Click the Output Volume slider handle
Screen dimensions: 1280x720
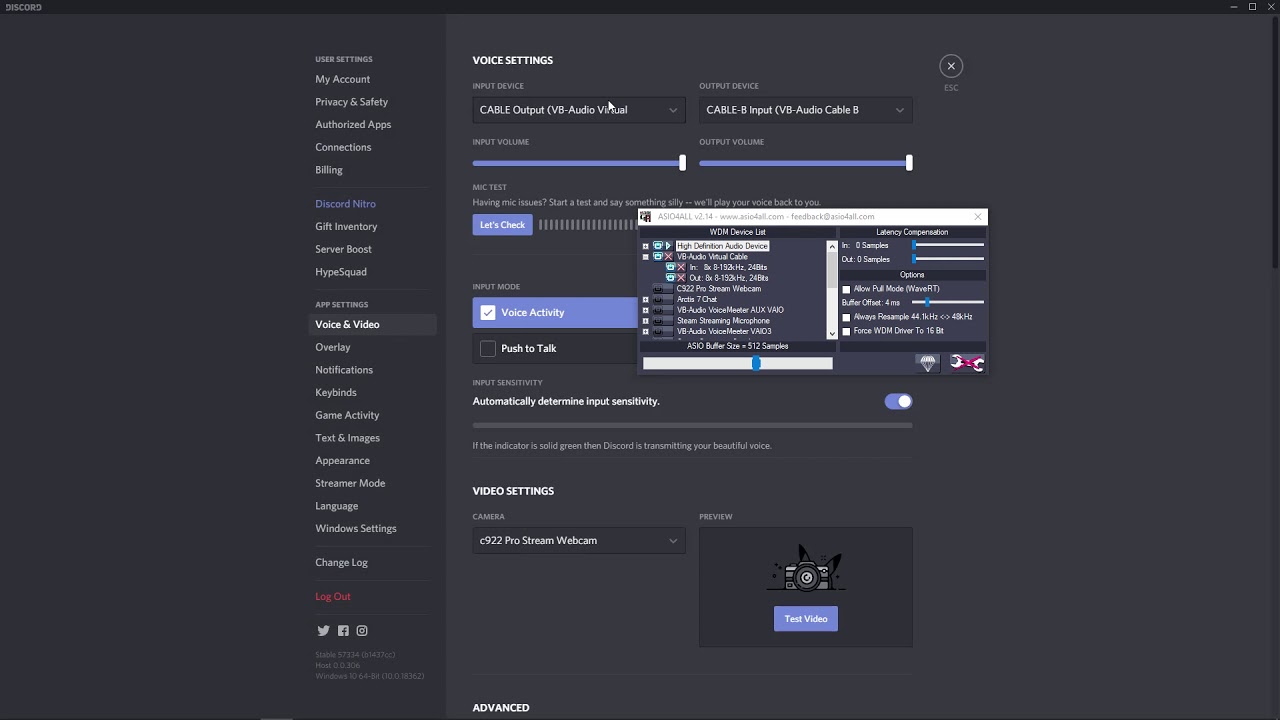coord(909,163)
